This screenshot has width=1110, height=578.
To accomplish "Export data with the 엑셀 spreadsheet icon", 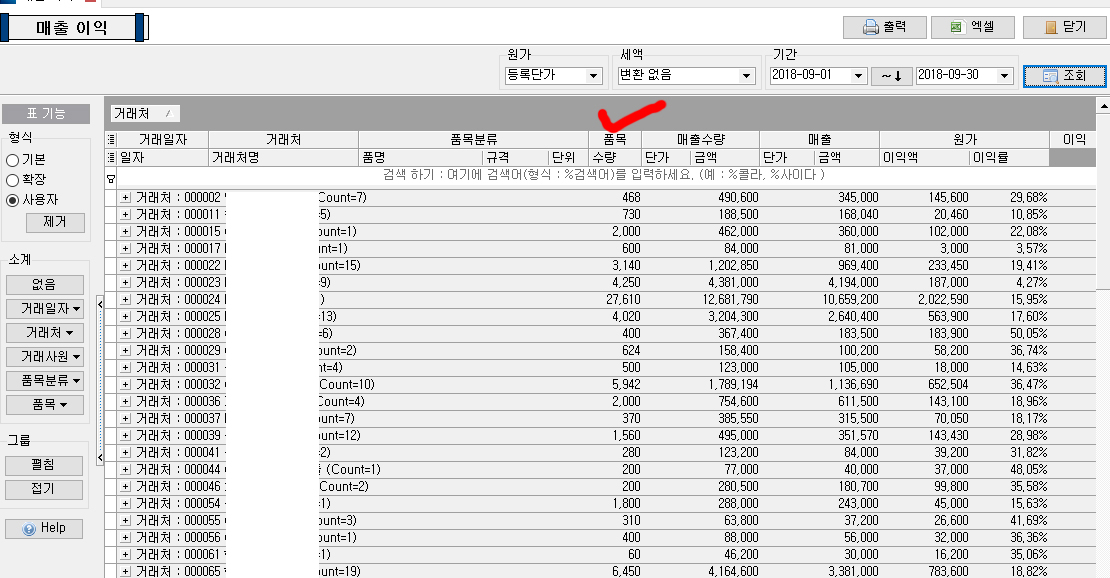I will coord(956,28).
